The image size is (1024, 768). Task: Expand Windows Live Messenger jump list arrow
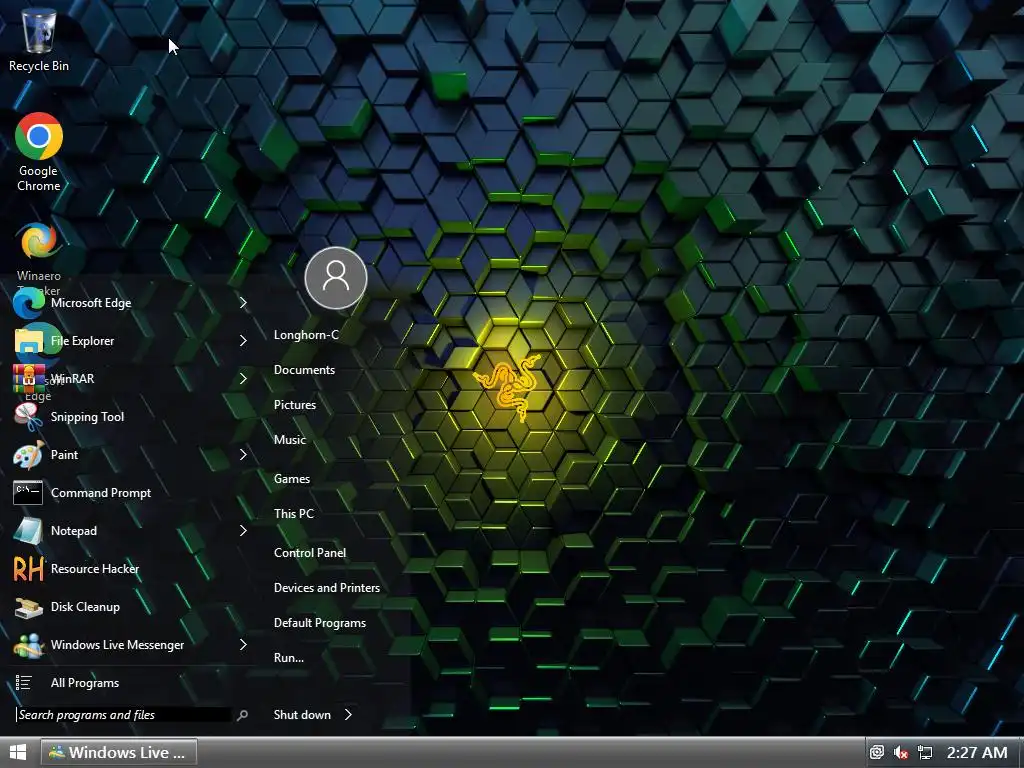243,645
